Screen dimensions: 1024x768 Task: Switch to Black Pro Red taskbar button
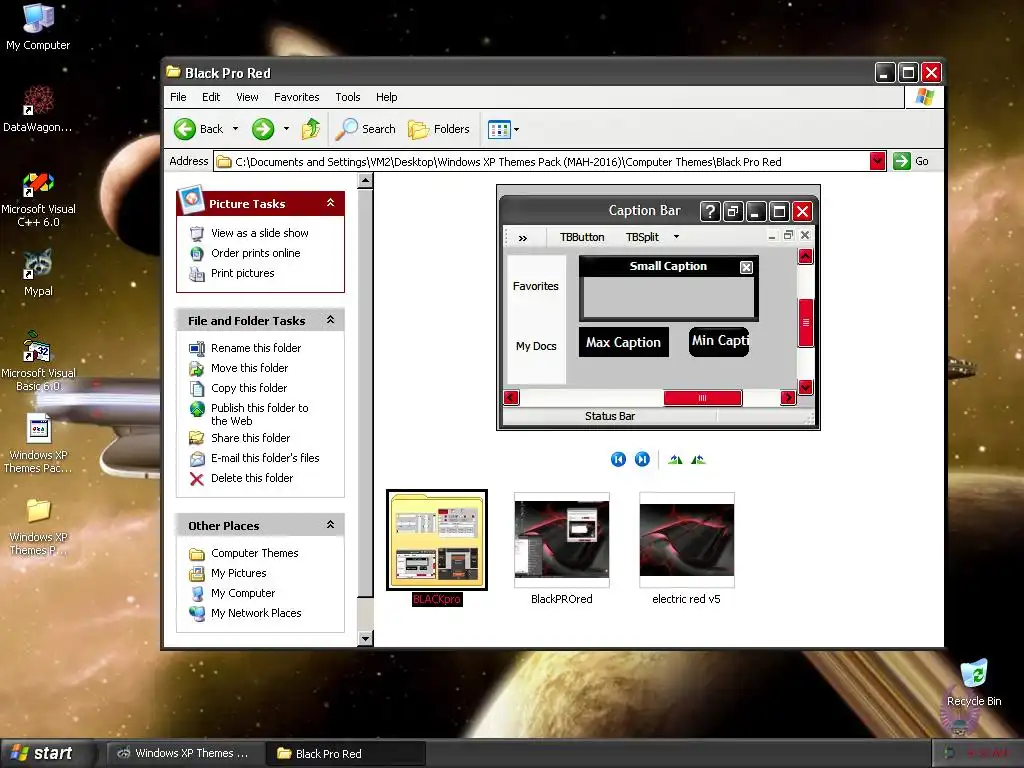coord(347,753)
